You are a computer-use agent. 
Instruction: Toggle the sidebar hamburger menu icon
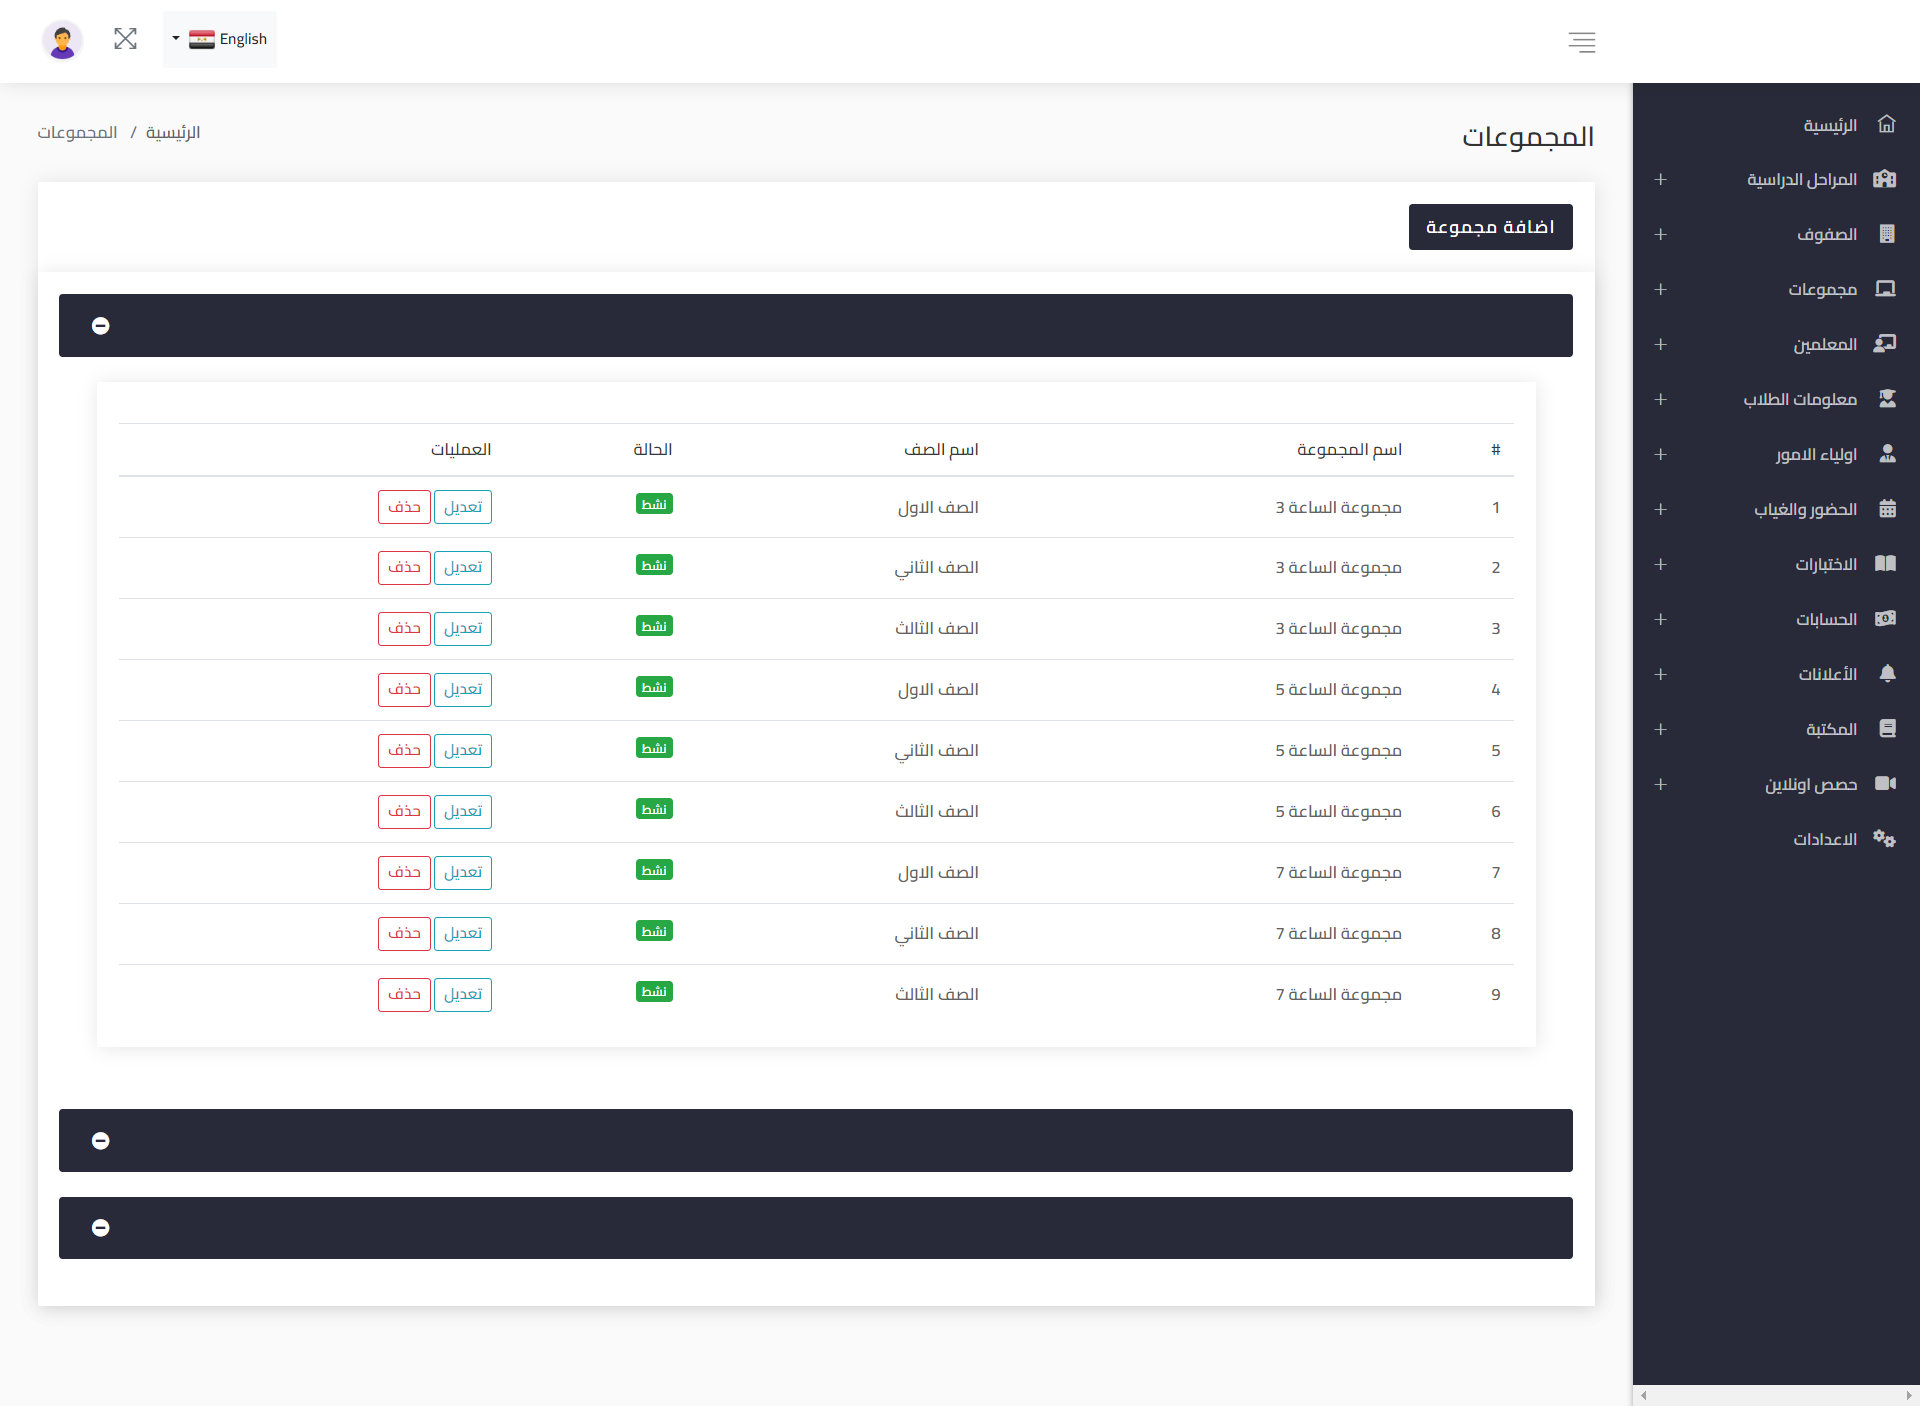pos(1581,42)
